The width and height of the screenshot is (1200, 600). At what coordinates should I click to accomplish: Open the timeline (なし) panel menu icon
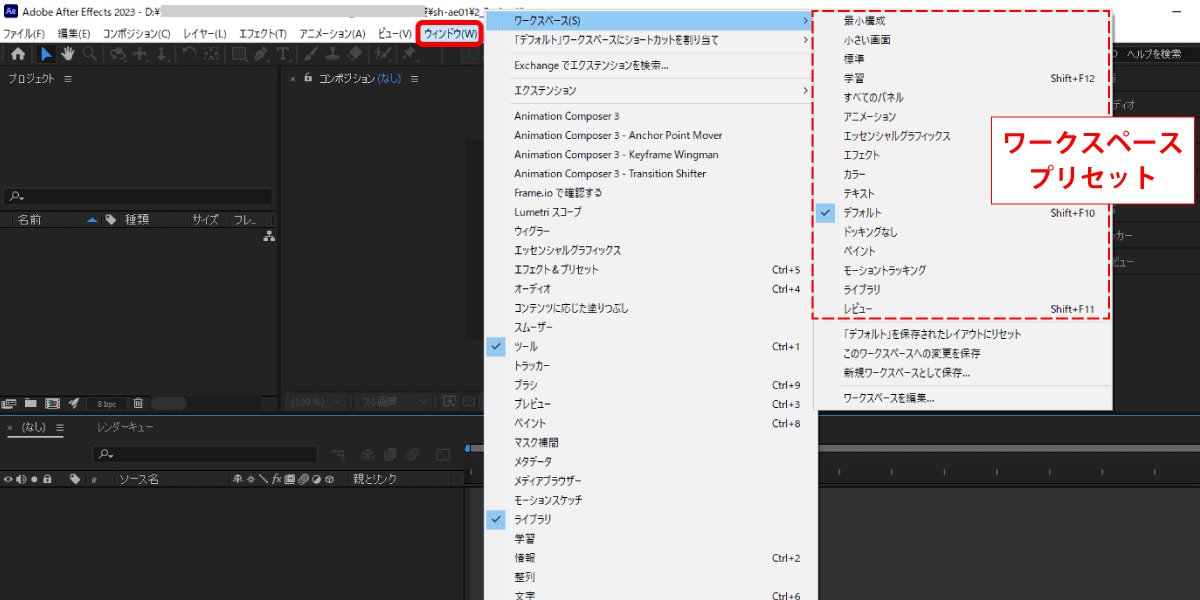[x=60, y=428]
